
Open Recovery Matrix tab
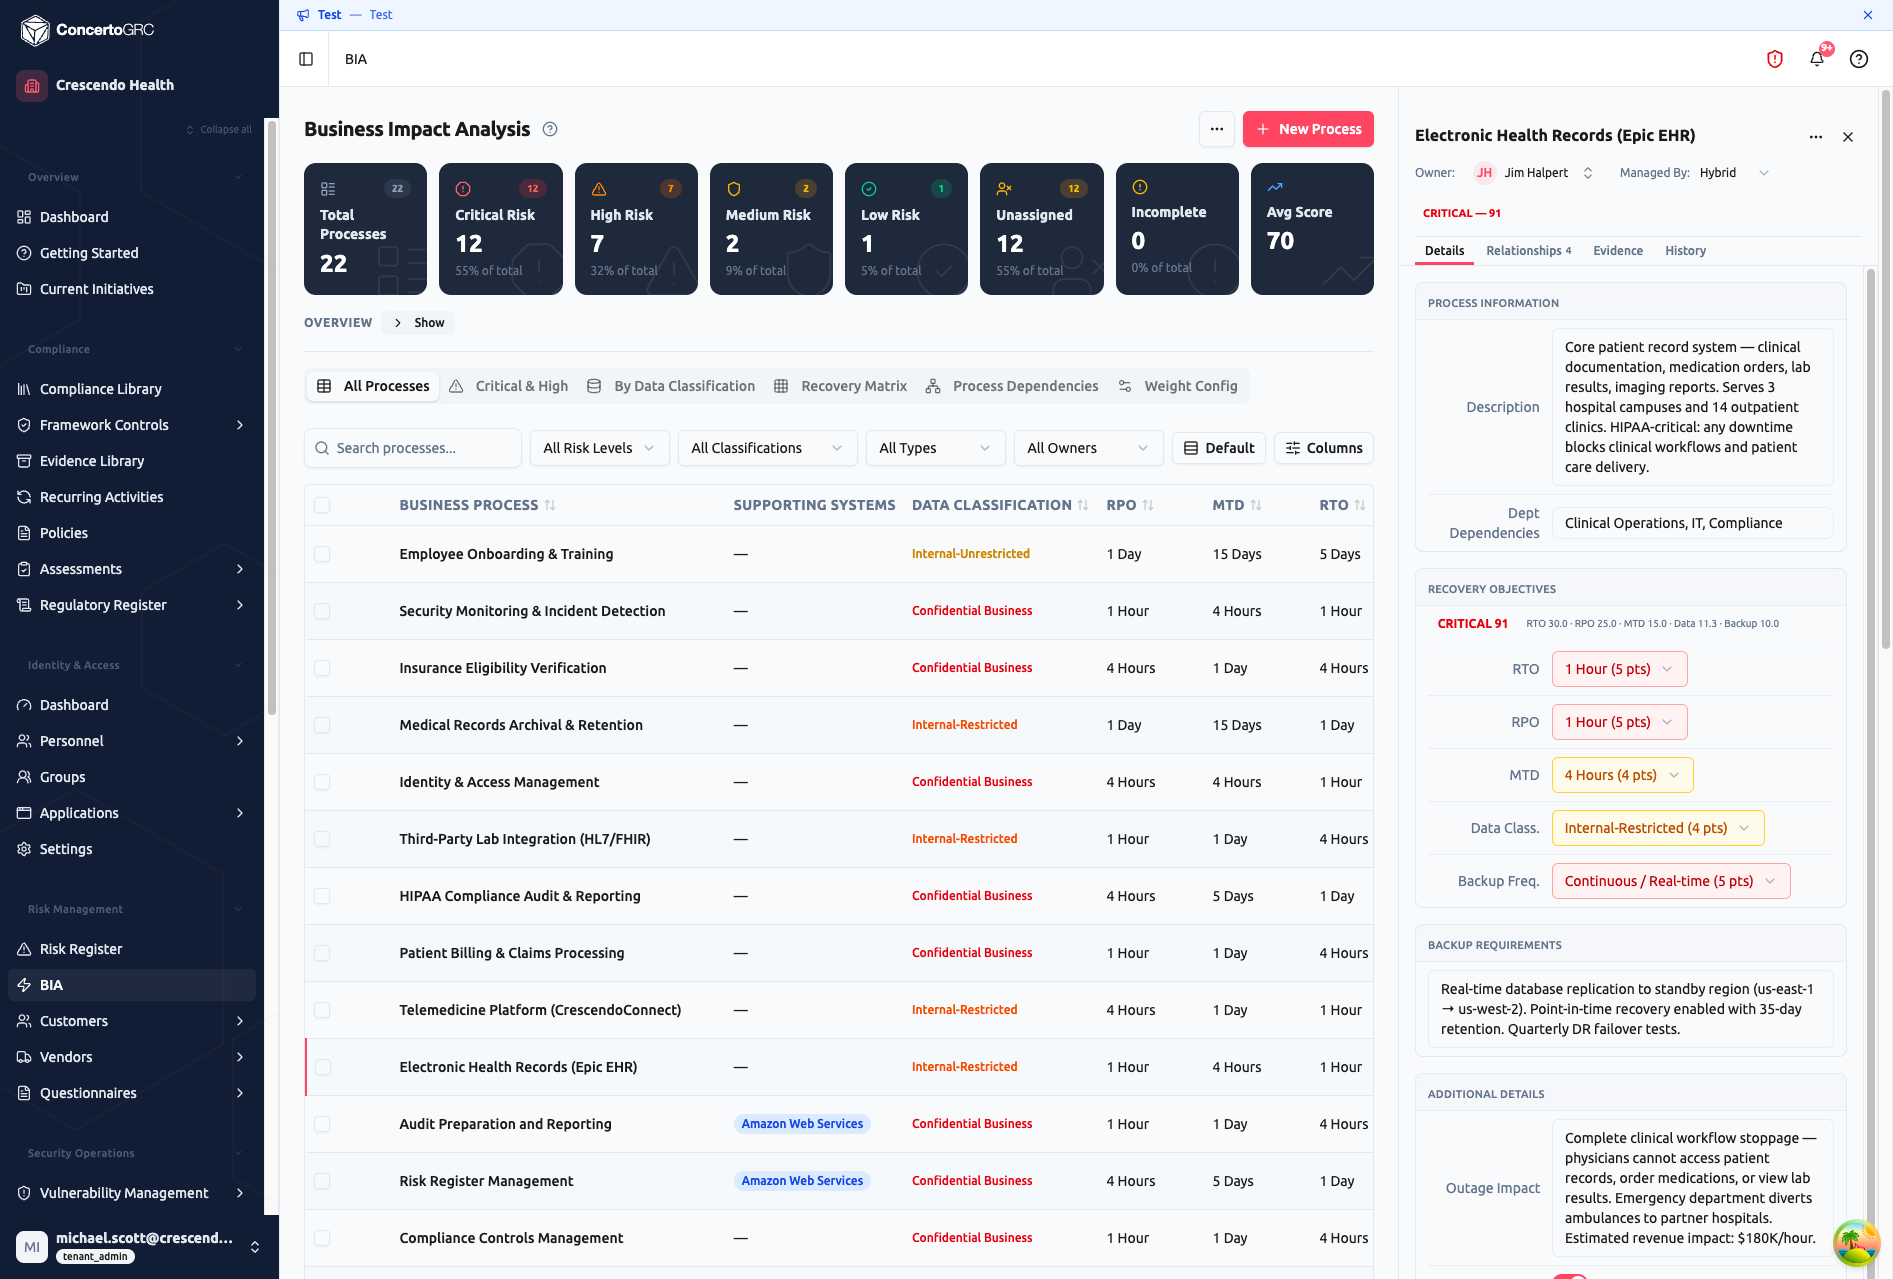[840, 386]
